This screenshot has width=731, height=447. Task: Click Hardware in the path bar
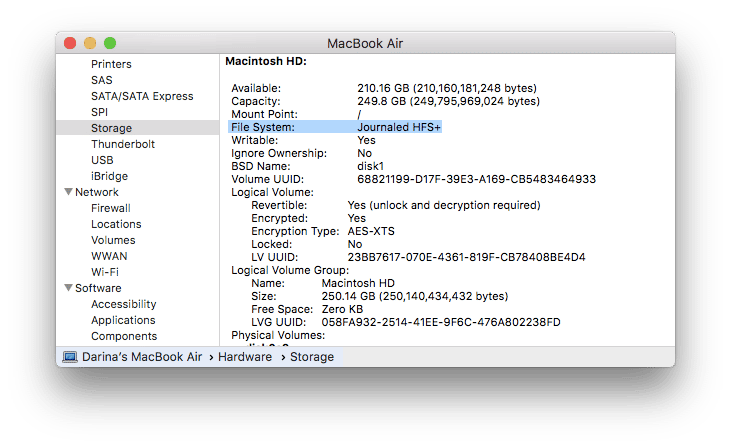[245, 357]
